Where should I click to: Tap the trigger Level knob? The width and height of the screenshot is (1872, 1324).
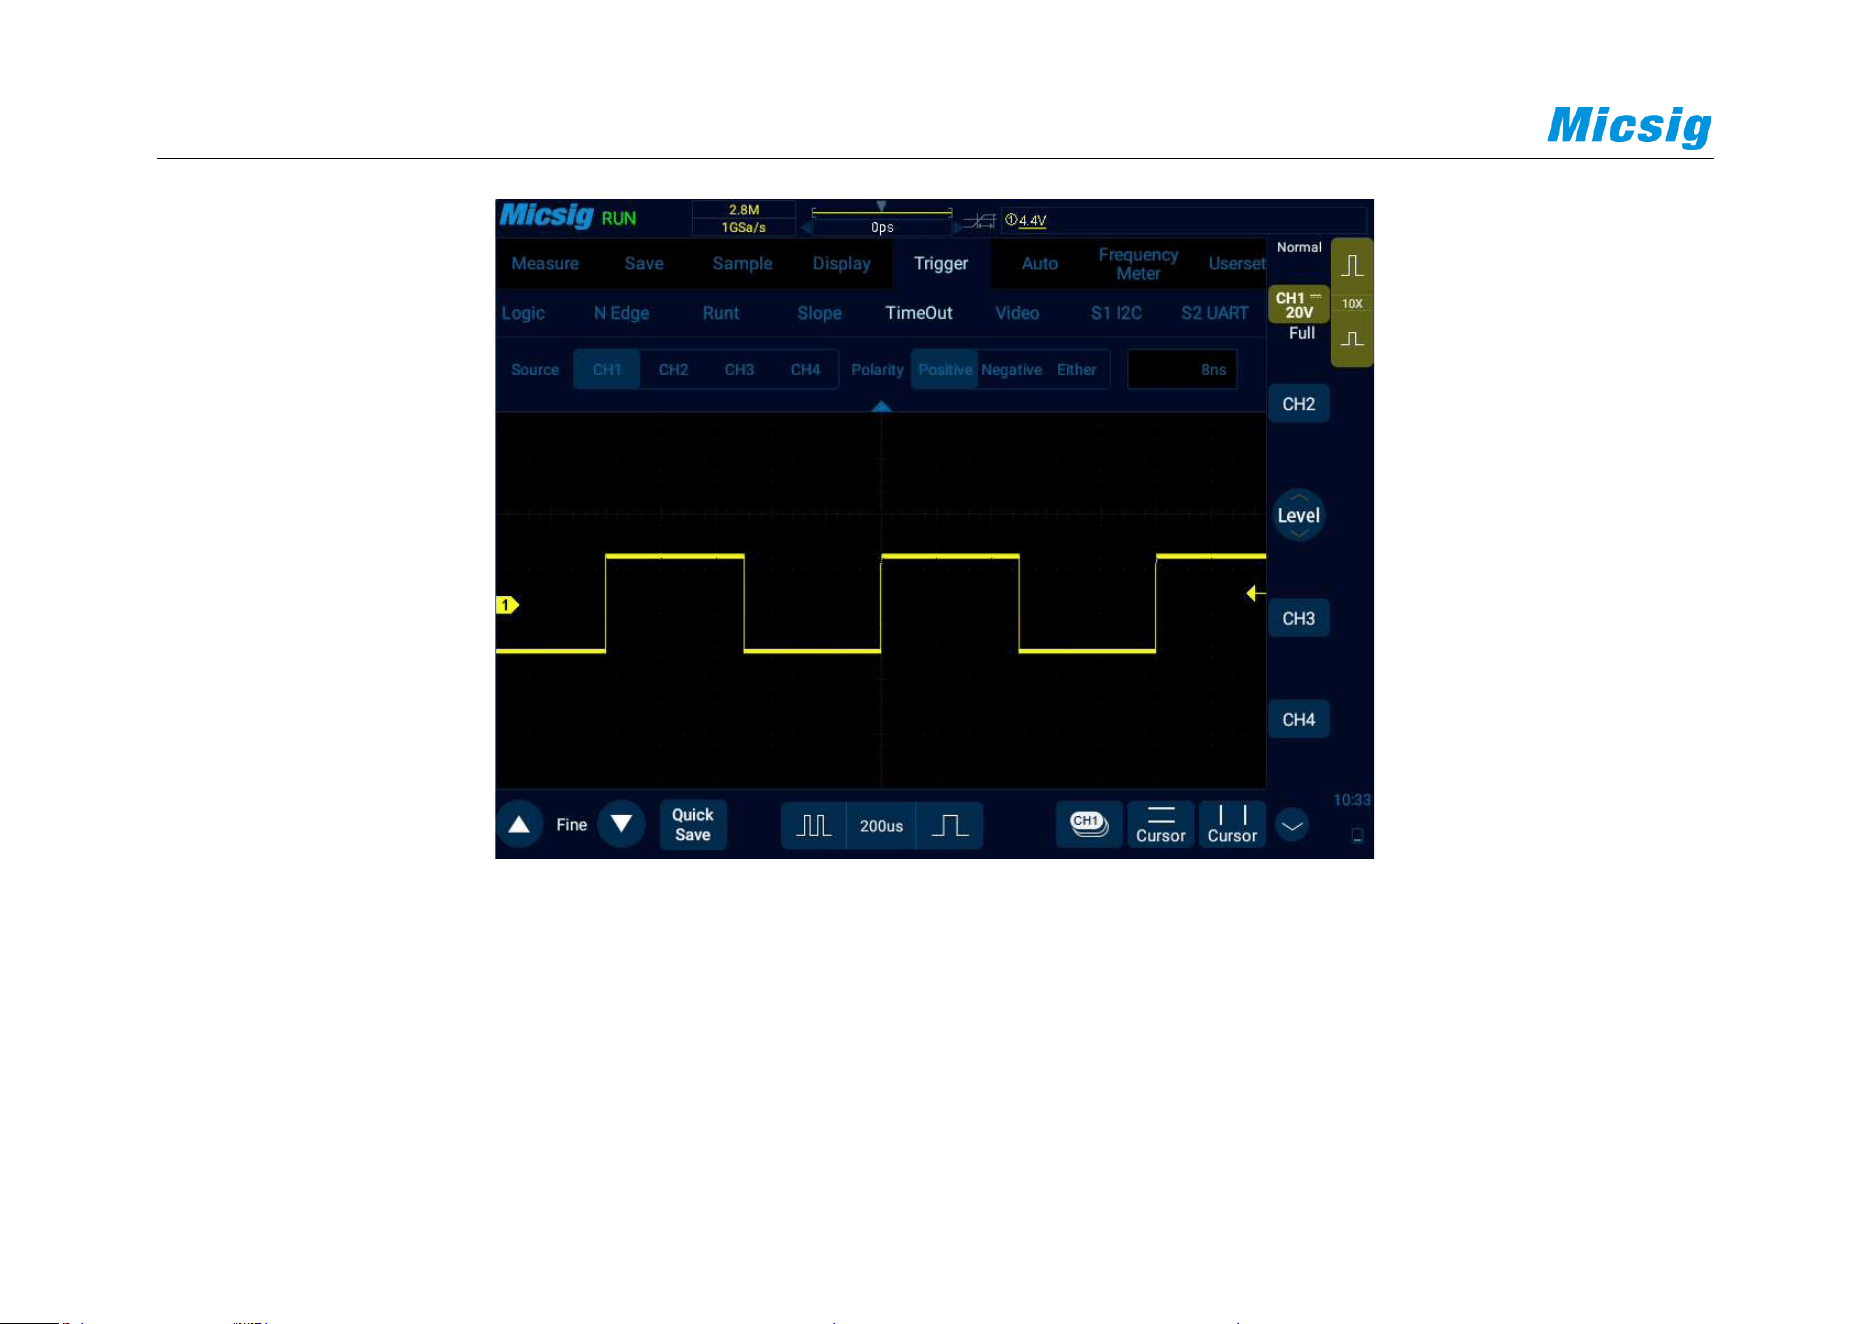1298,515
